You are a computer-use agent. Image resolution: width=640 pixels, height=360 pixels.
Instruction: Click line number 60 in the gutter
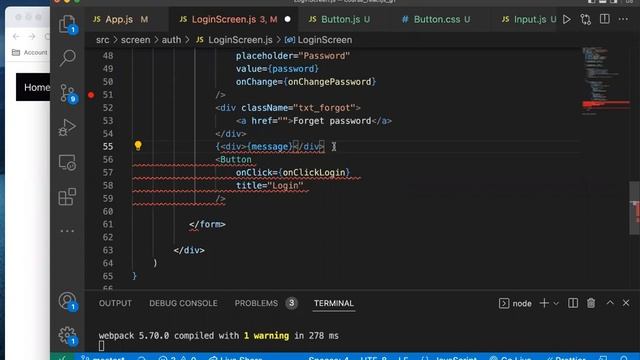coord(108,211)
